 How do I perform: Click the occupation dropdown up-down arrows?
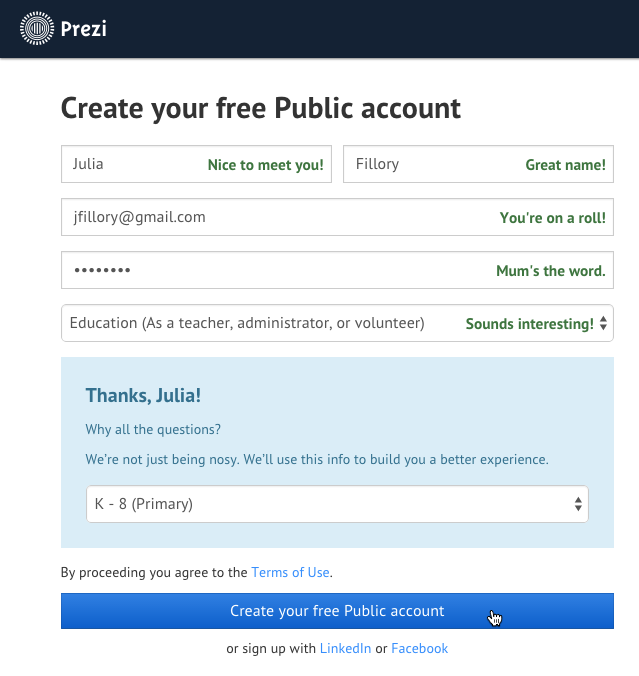603,324
